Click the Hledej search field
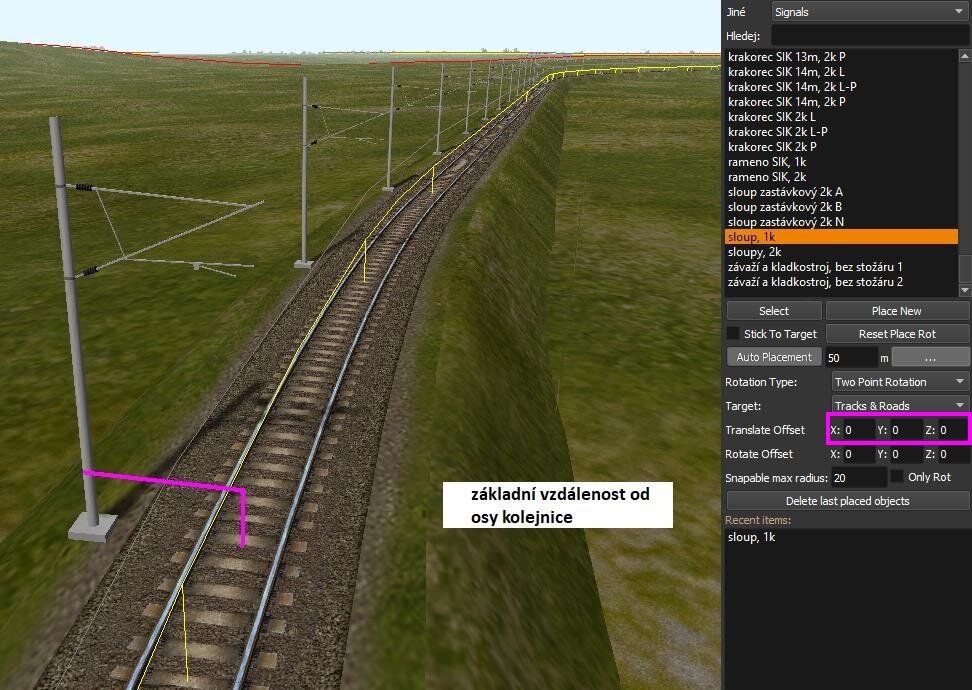This screenshot has height=690, width=972. (x=869, y=36)
